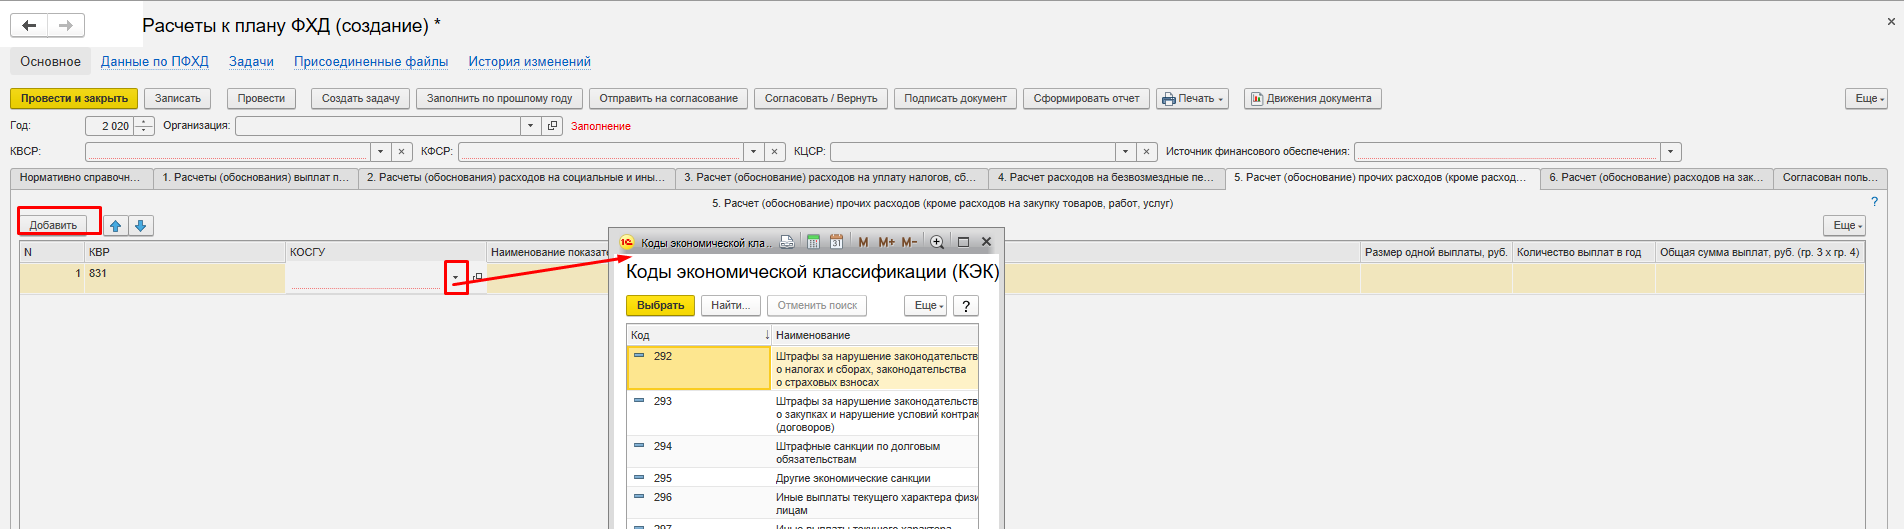Open Движения документа report

[x=1312, y=98]
